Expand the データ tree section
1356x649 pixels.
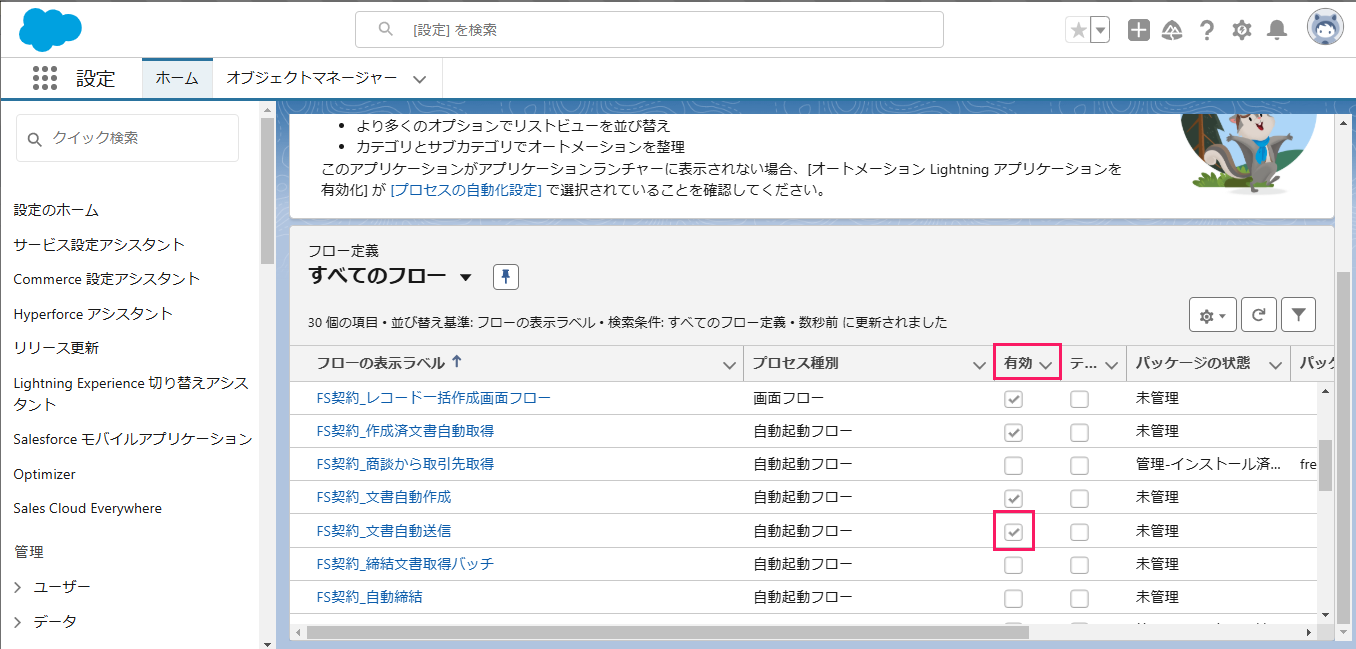point(18,621)
